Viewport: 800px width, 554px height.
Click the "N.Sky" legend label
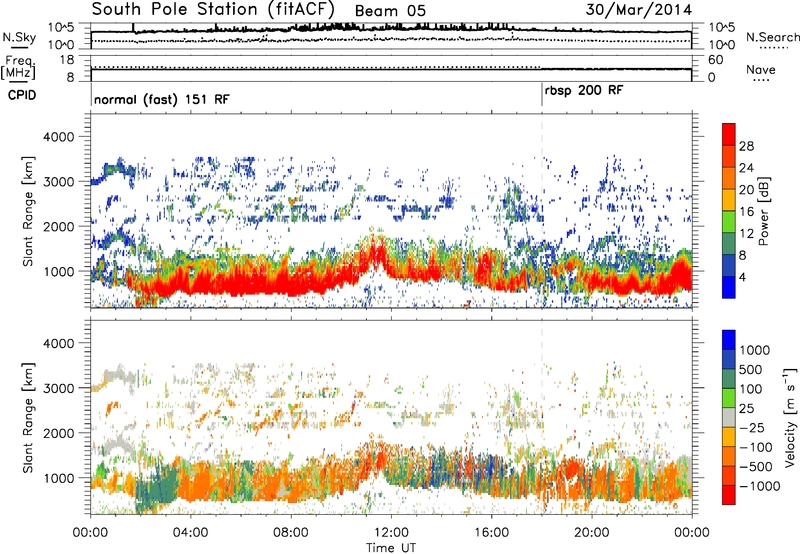pyautogui.click(x=19, y=37)
